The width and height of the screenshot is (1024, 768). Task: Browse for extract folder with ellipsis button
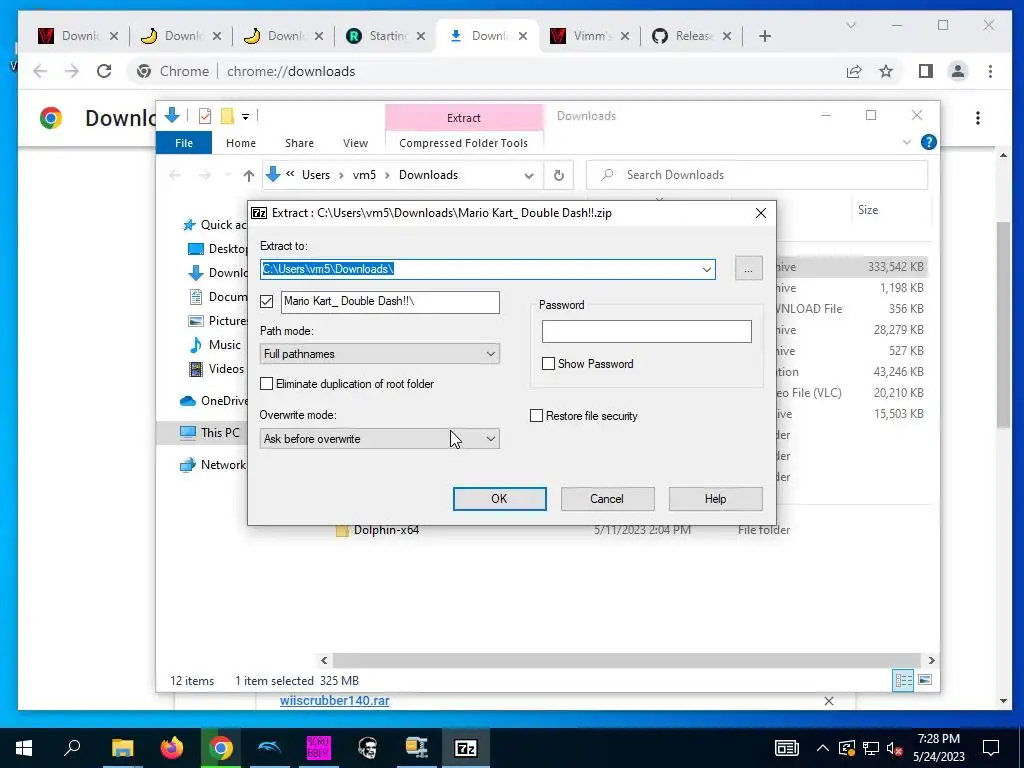[748, 269]
